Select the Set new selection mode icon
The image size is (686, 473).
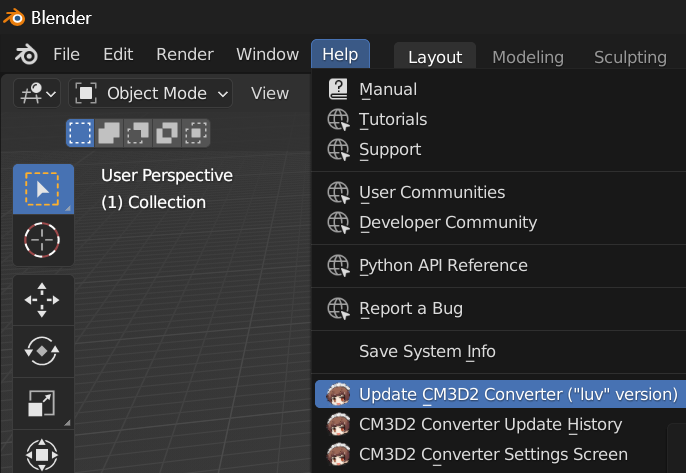click(x=80, y=133)
